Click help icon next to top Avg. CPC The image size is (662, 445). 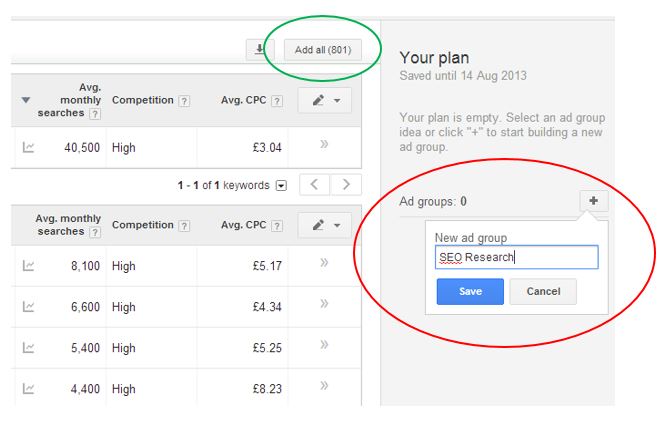pos(276,101)
